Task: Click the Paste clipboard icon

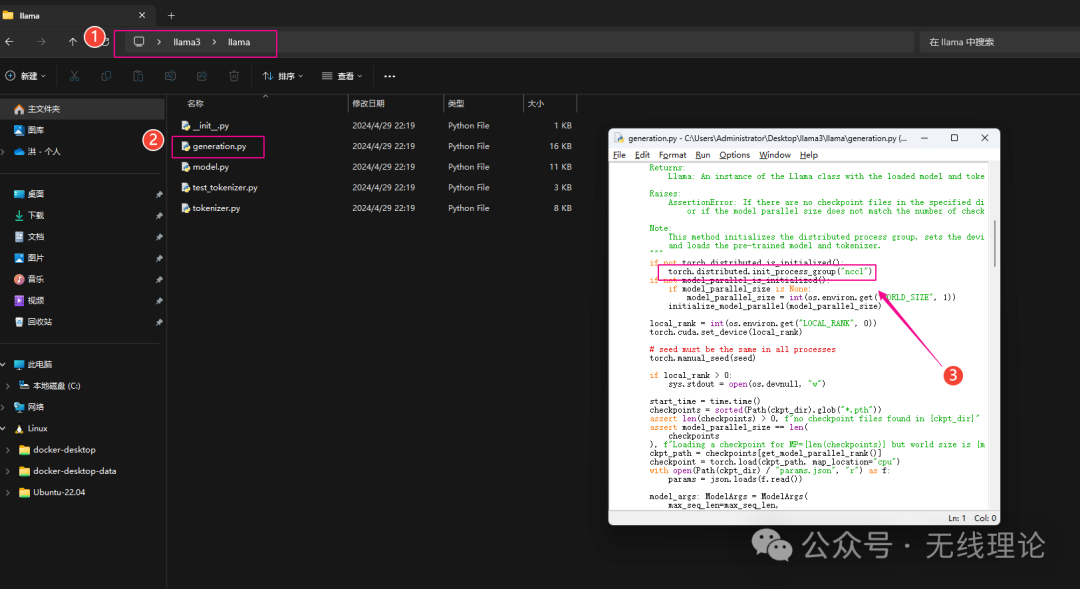Action: click(x=138, y=76)
